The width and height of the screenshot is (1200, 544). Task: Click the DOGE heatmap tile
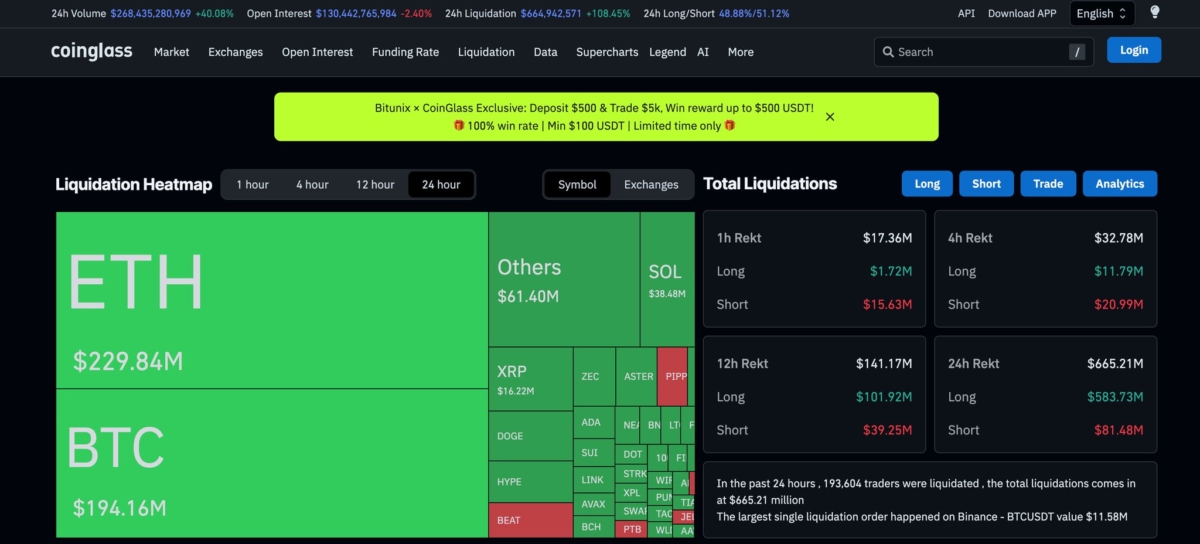(x=530, y=435)
